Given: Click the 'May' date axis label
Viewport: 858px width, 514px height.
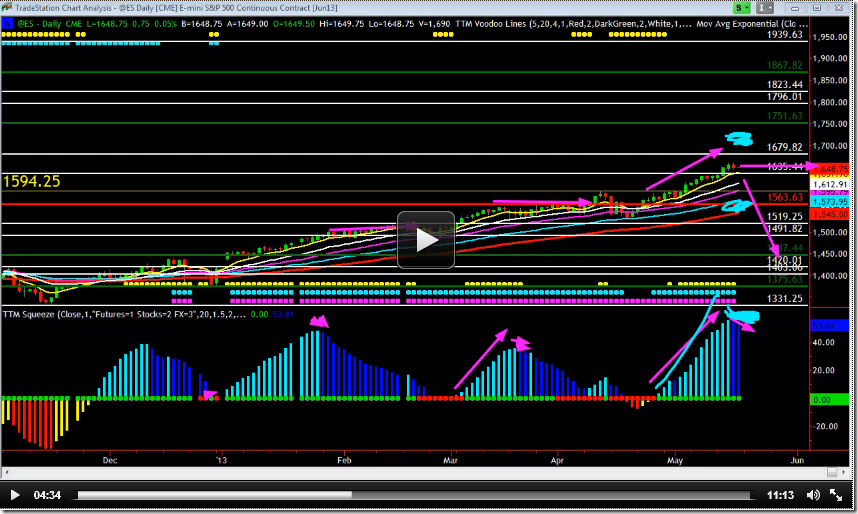Looking at the screenshot, I should coord(675,460).
